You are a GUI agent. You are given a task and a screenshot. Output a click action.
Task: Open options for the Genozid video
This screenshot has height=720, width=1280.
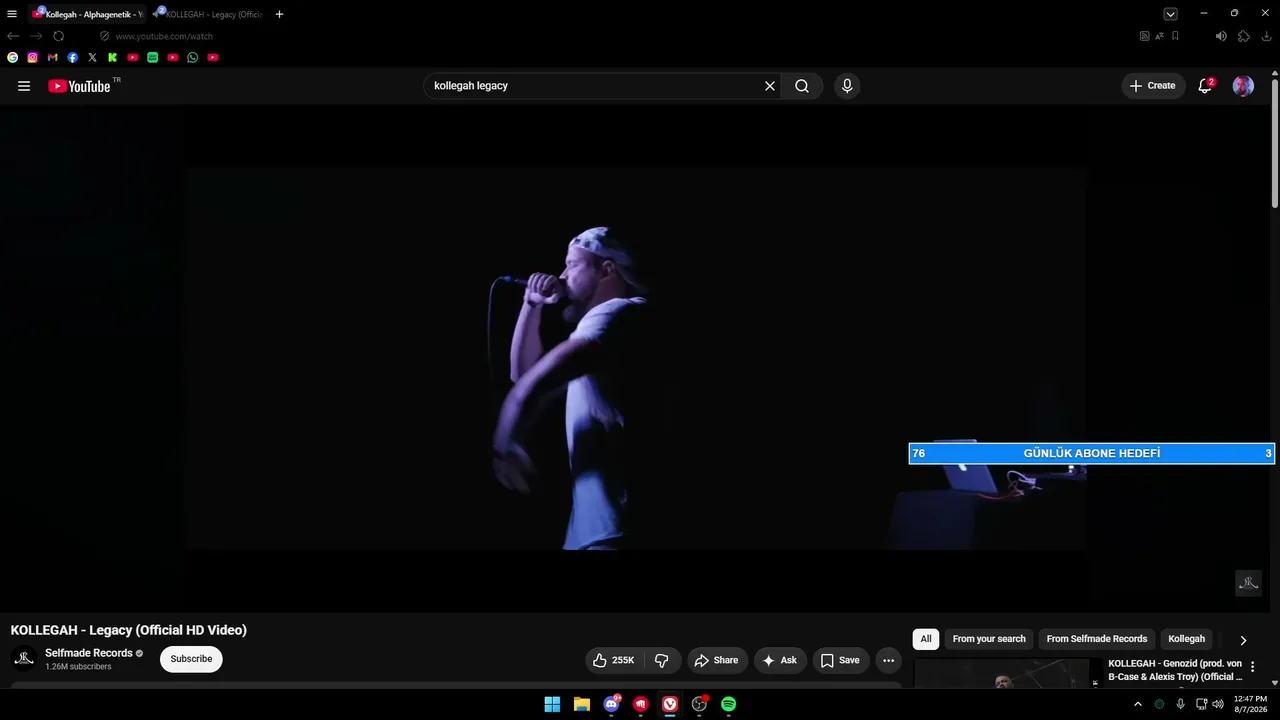click(1252, 667)
